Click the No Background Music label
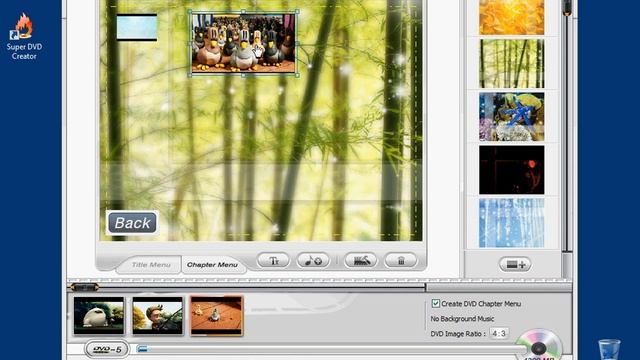This screenshot has width=640, height=360. 462,318
